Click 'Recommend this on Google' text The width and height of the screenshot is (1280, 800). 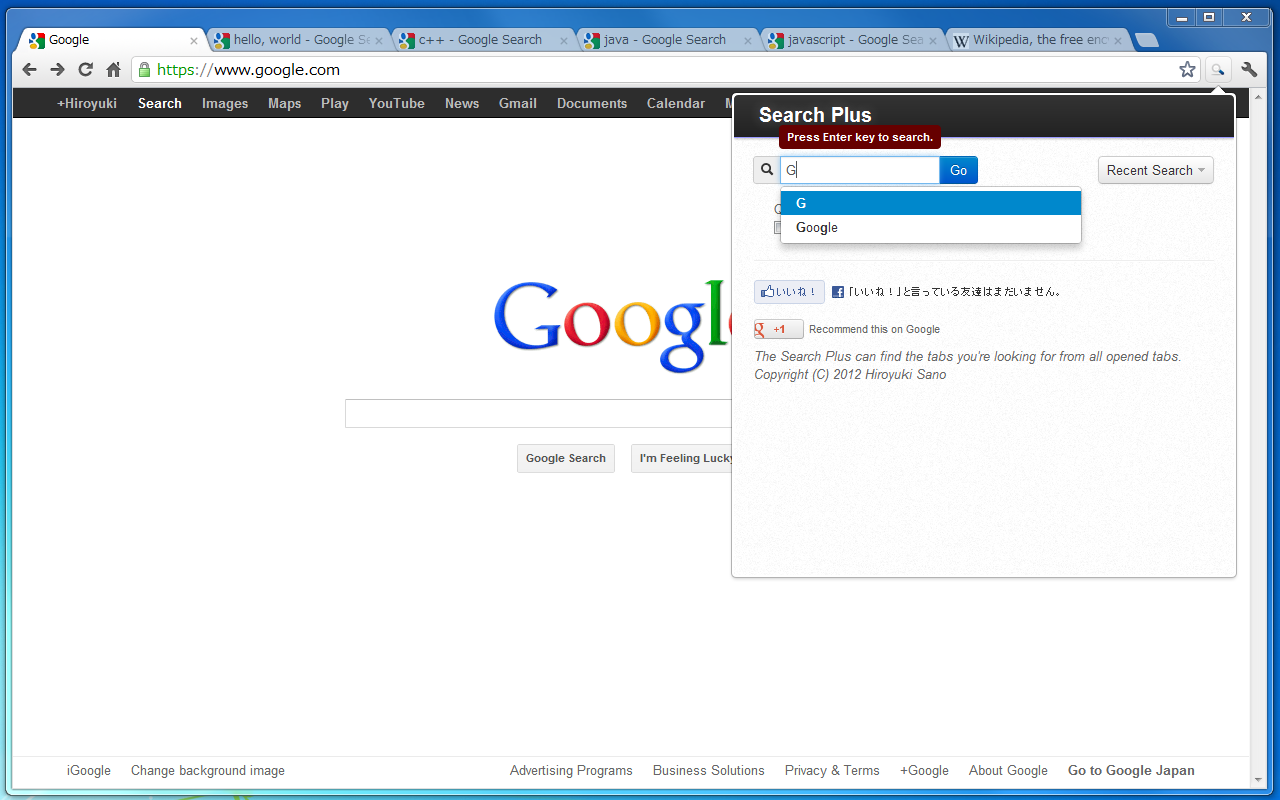874,329
